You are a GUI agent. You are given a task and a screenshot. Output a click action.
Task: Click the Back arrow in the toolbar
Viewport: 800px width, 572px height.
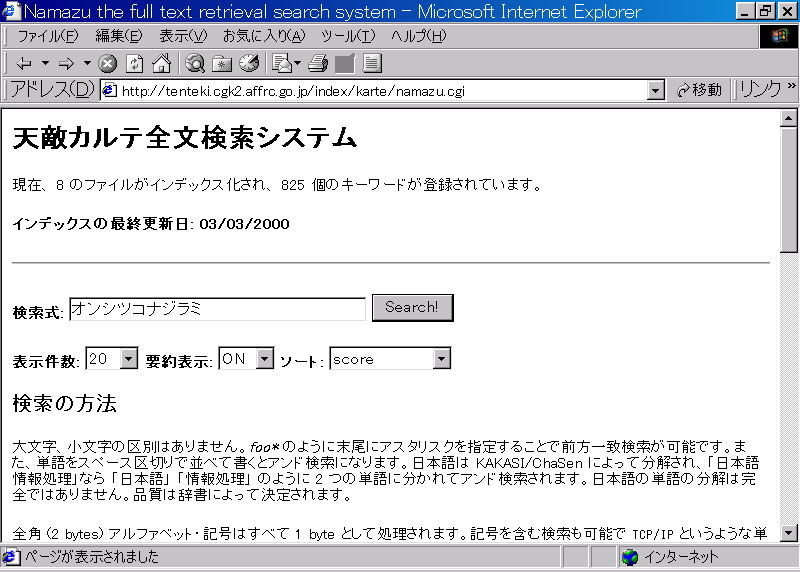click(23, 64)
